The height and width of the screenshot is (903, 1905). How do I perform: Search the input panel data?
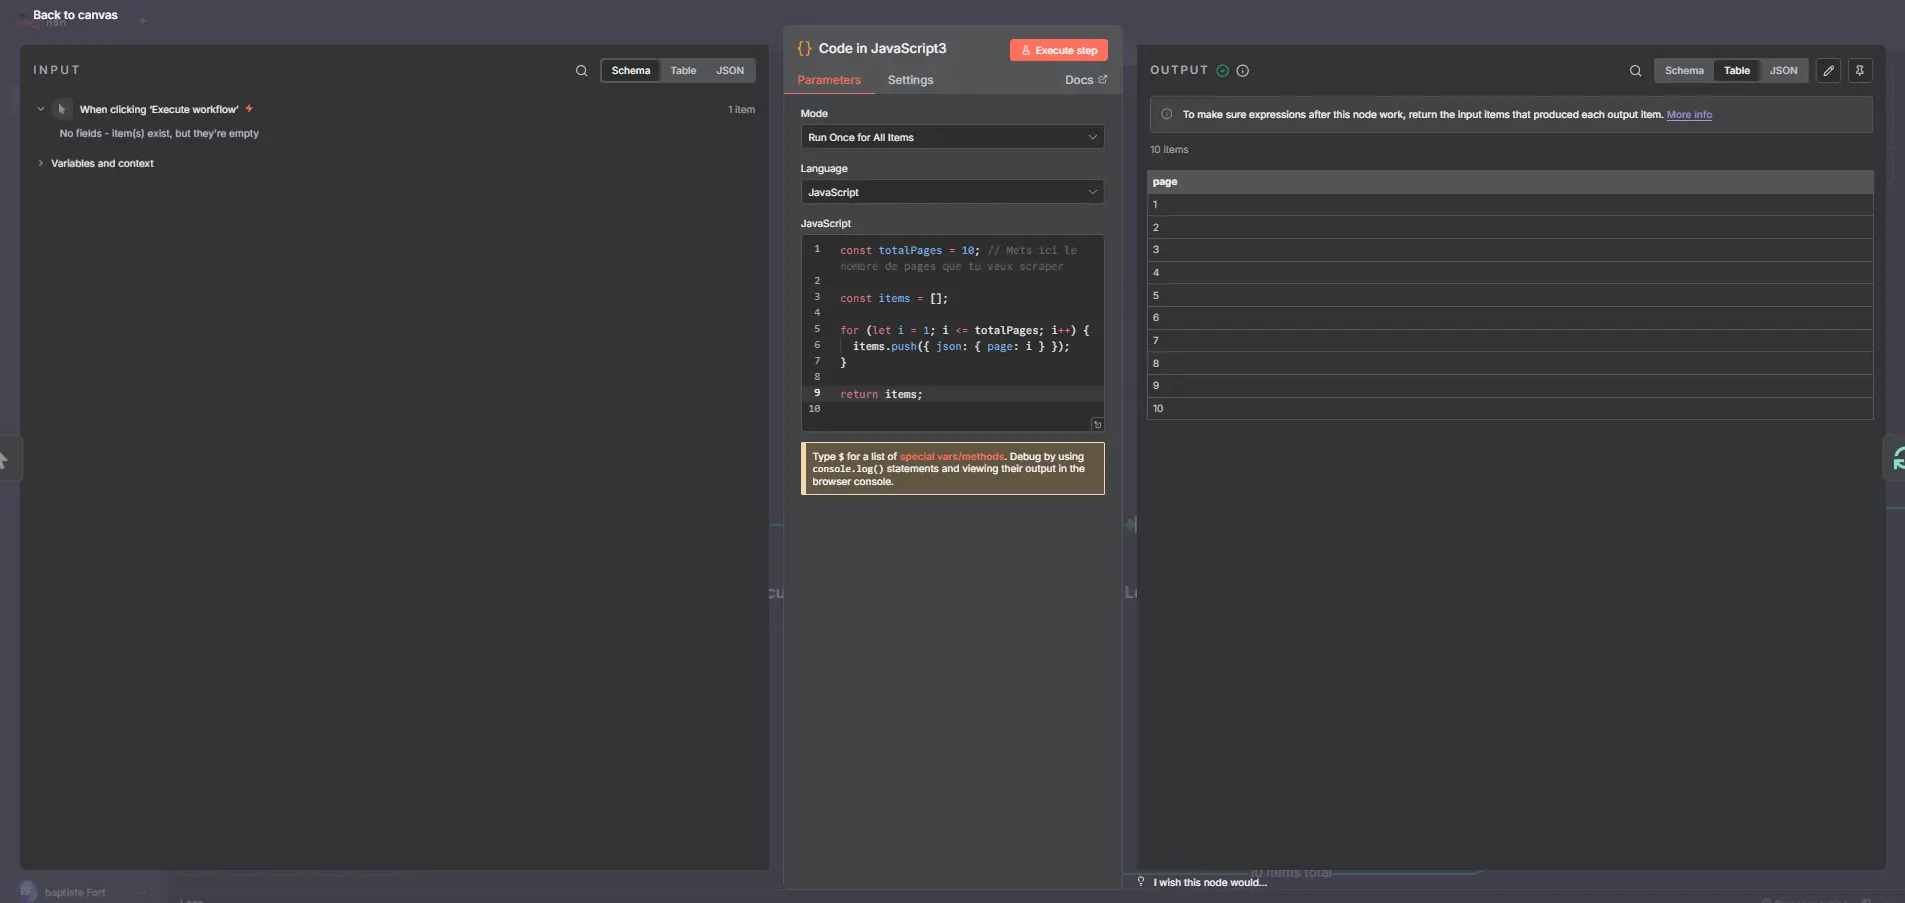click(x=581, y=71)
